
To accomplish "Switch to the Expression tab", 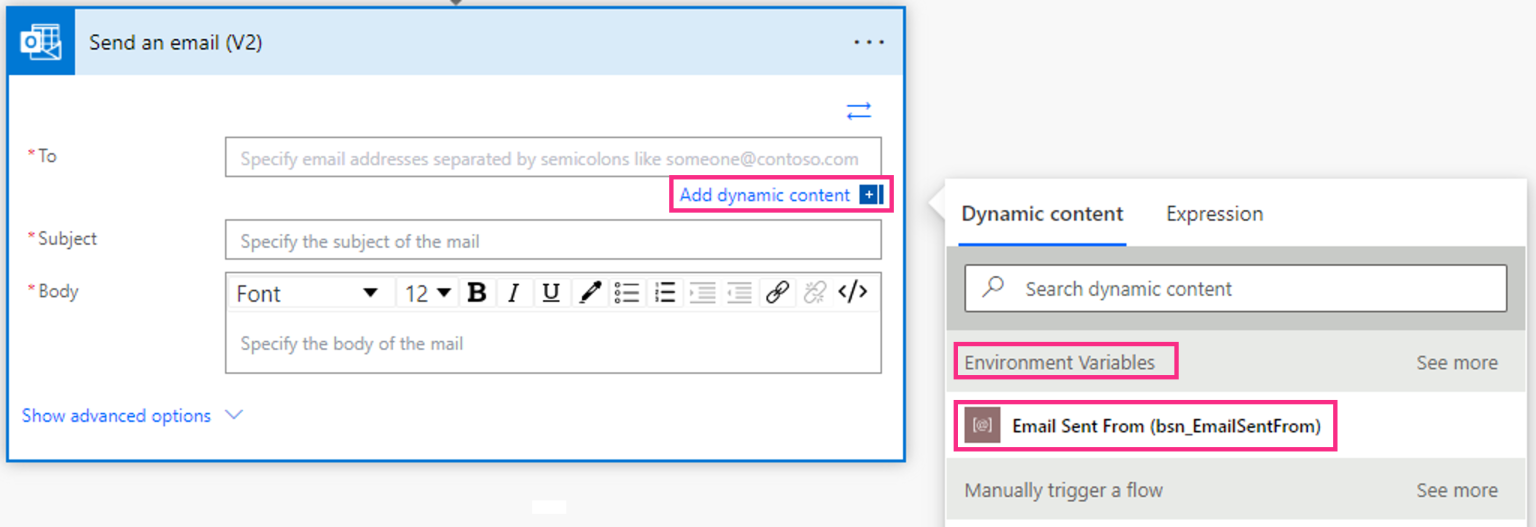I will [1214, 214].
